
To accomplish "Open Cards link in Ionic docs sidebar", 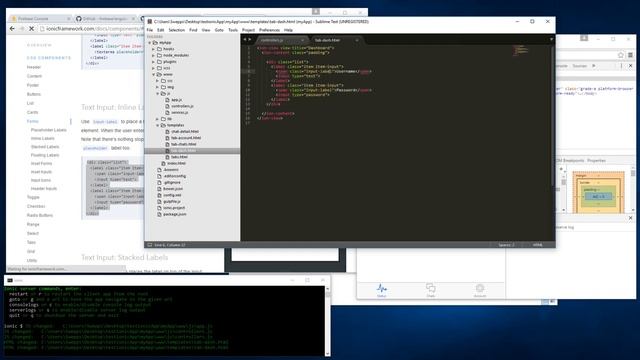I will pos(33,112).
